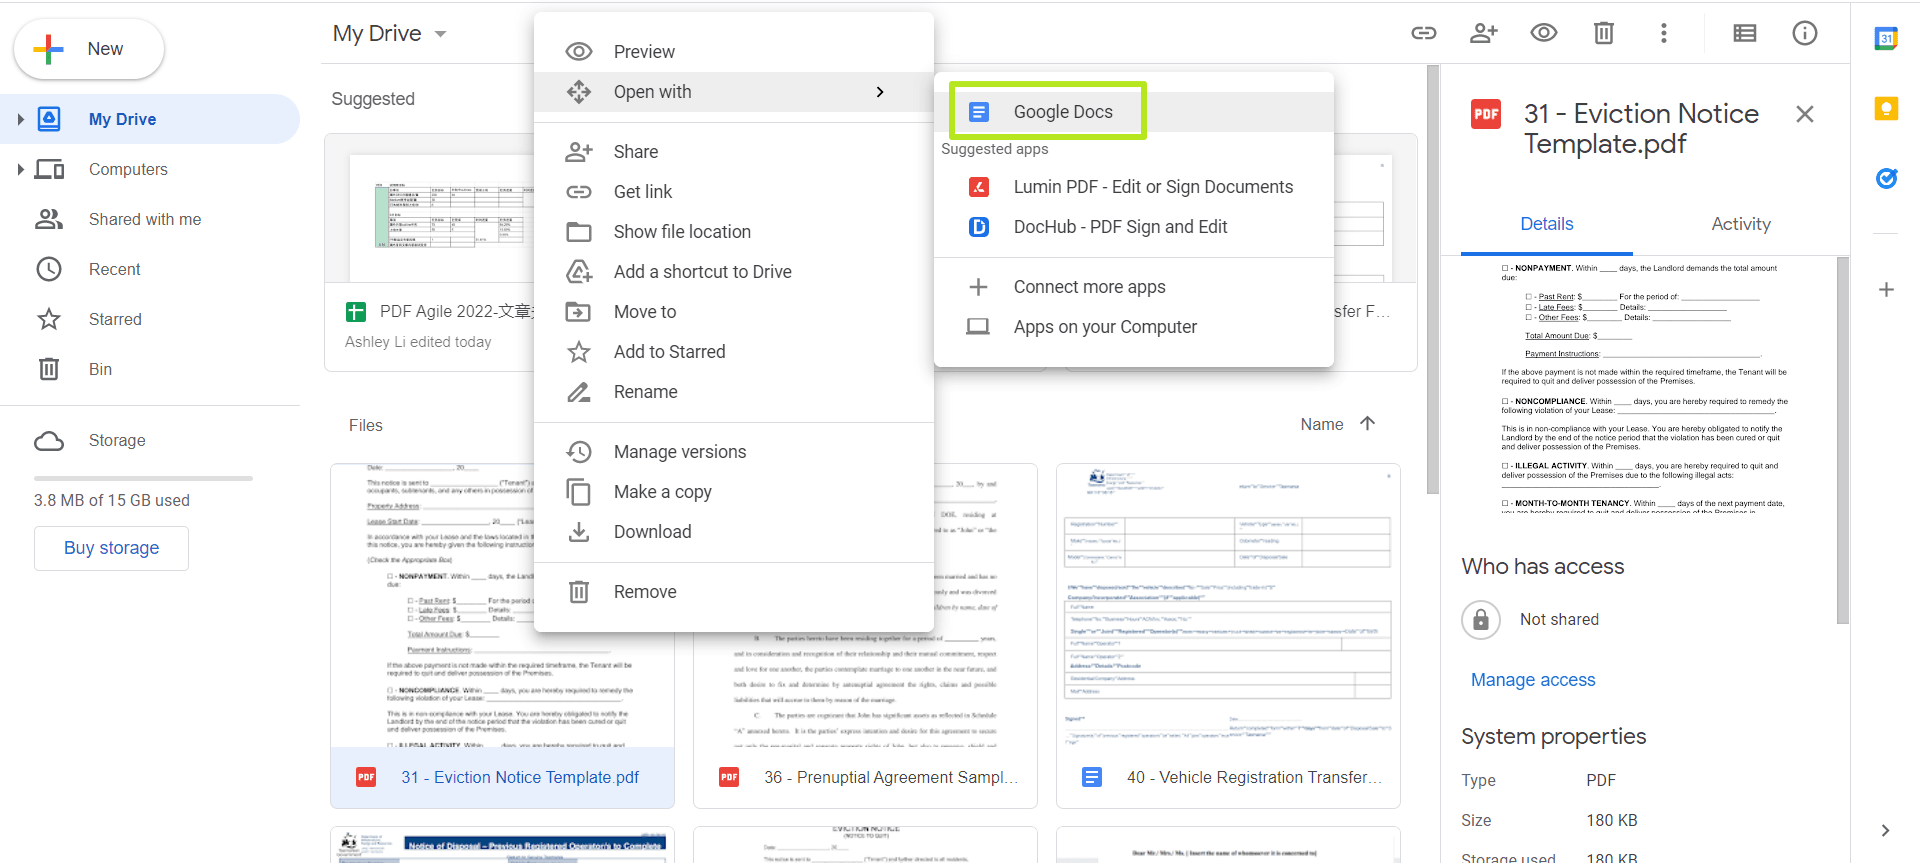The height and width of the screenshot is (863, 1920).
Task: Expand the My Drive tree arrow
Action: [20, 119]
